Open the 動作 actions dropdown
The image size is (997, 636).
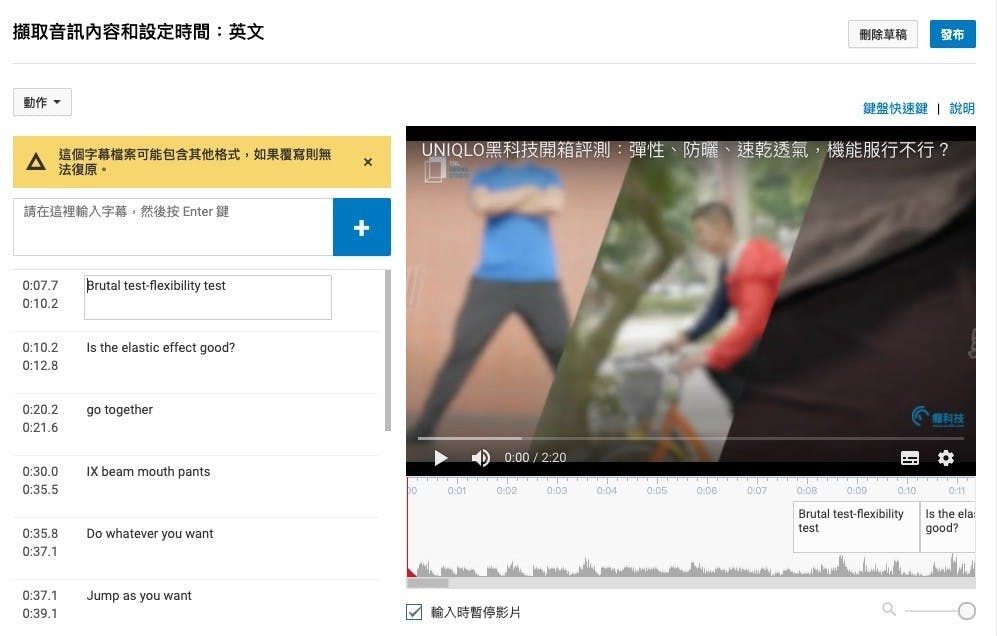pos(42,102)
